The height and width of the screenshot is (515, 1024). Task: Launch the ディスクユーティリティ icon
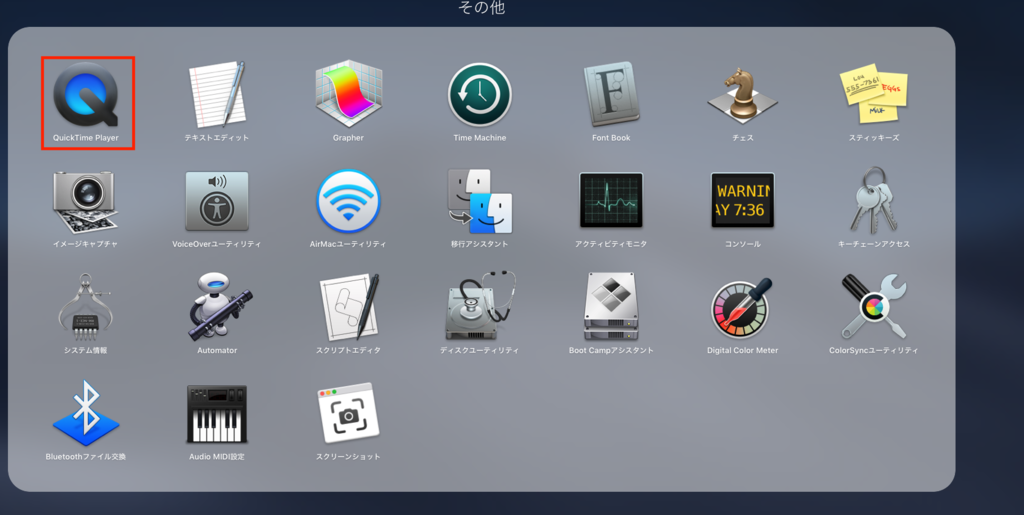pyautogui.click(x=480, y=307)
